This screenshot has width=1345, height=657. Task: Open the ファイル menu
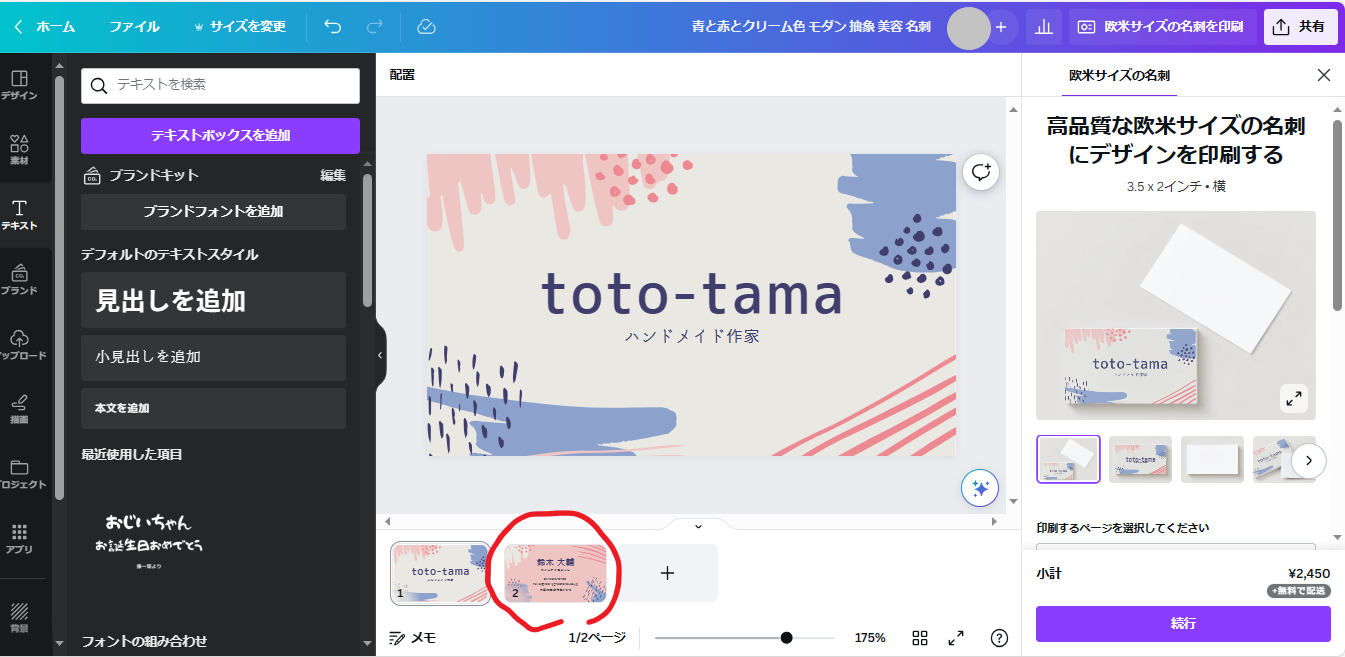pyautogui.click(x=134, y=27)
